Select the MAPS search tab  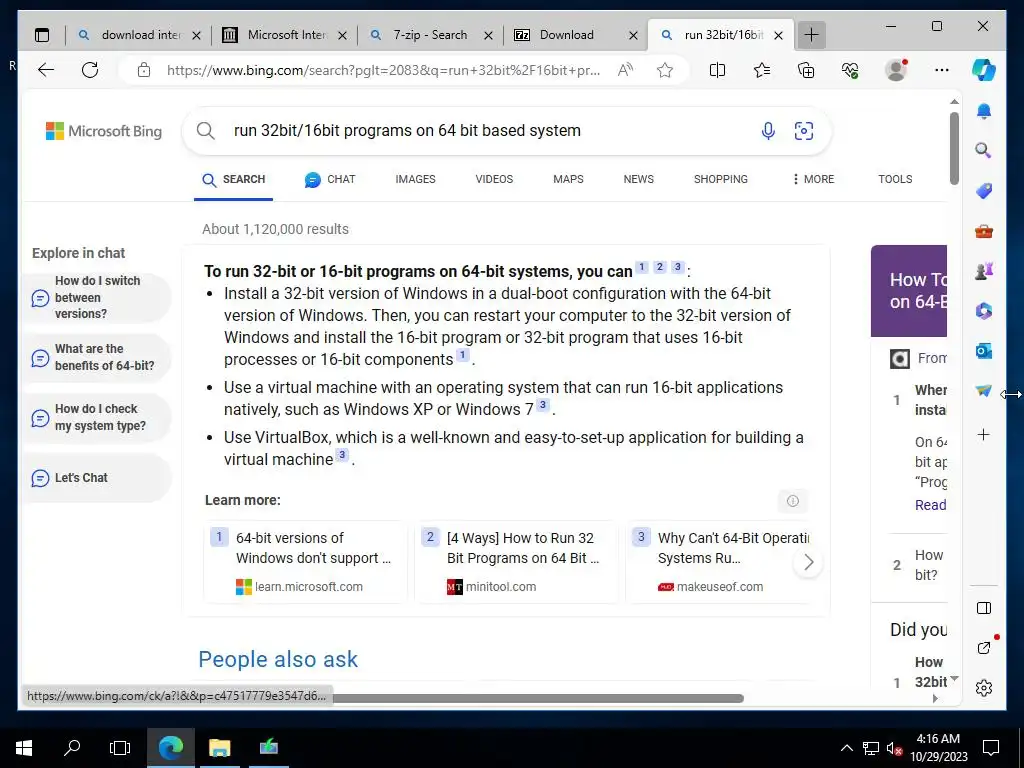568,179
